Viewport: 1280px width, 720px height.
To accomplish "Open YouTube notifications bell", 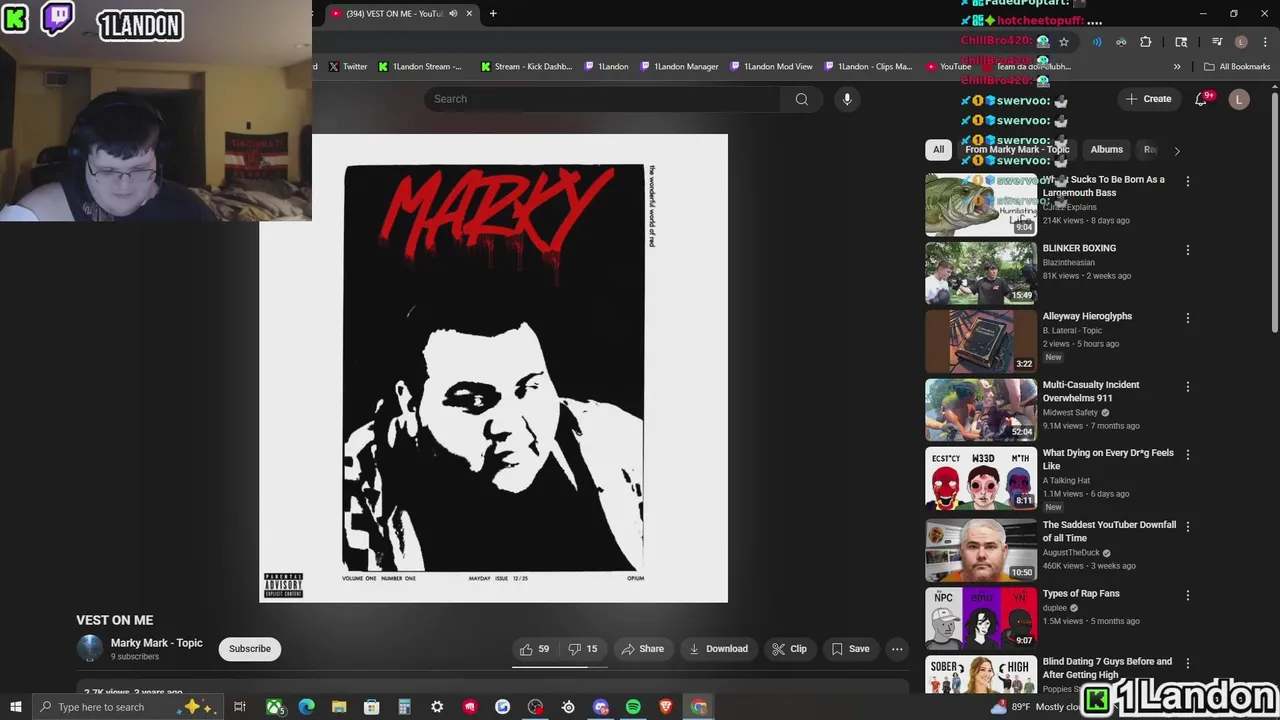I will (1201, 99).
